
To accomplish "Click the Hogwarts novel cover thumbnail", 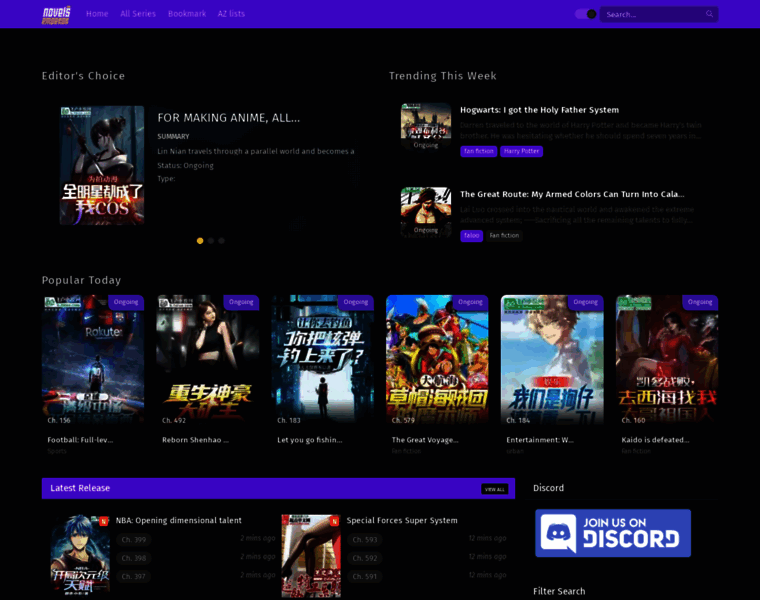I will 426,127.
